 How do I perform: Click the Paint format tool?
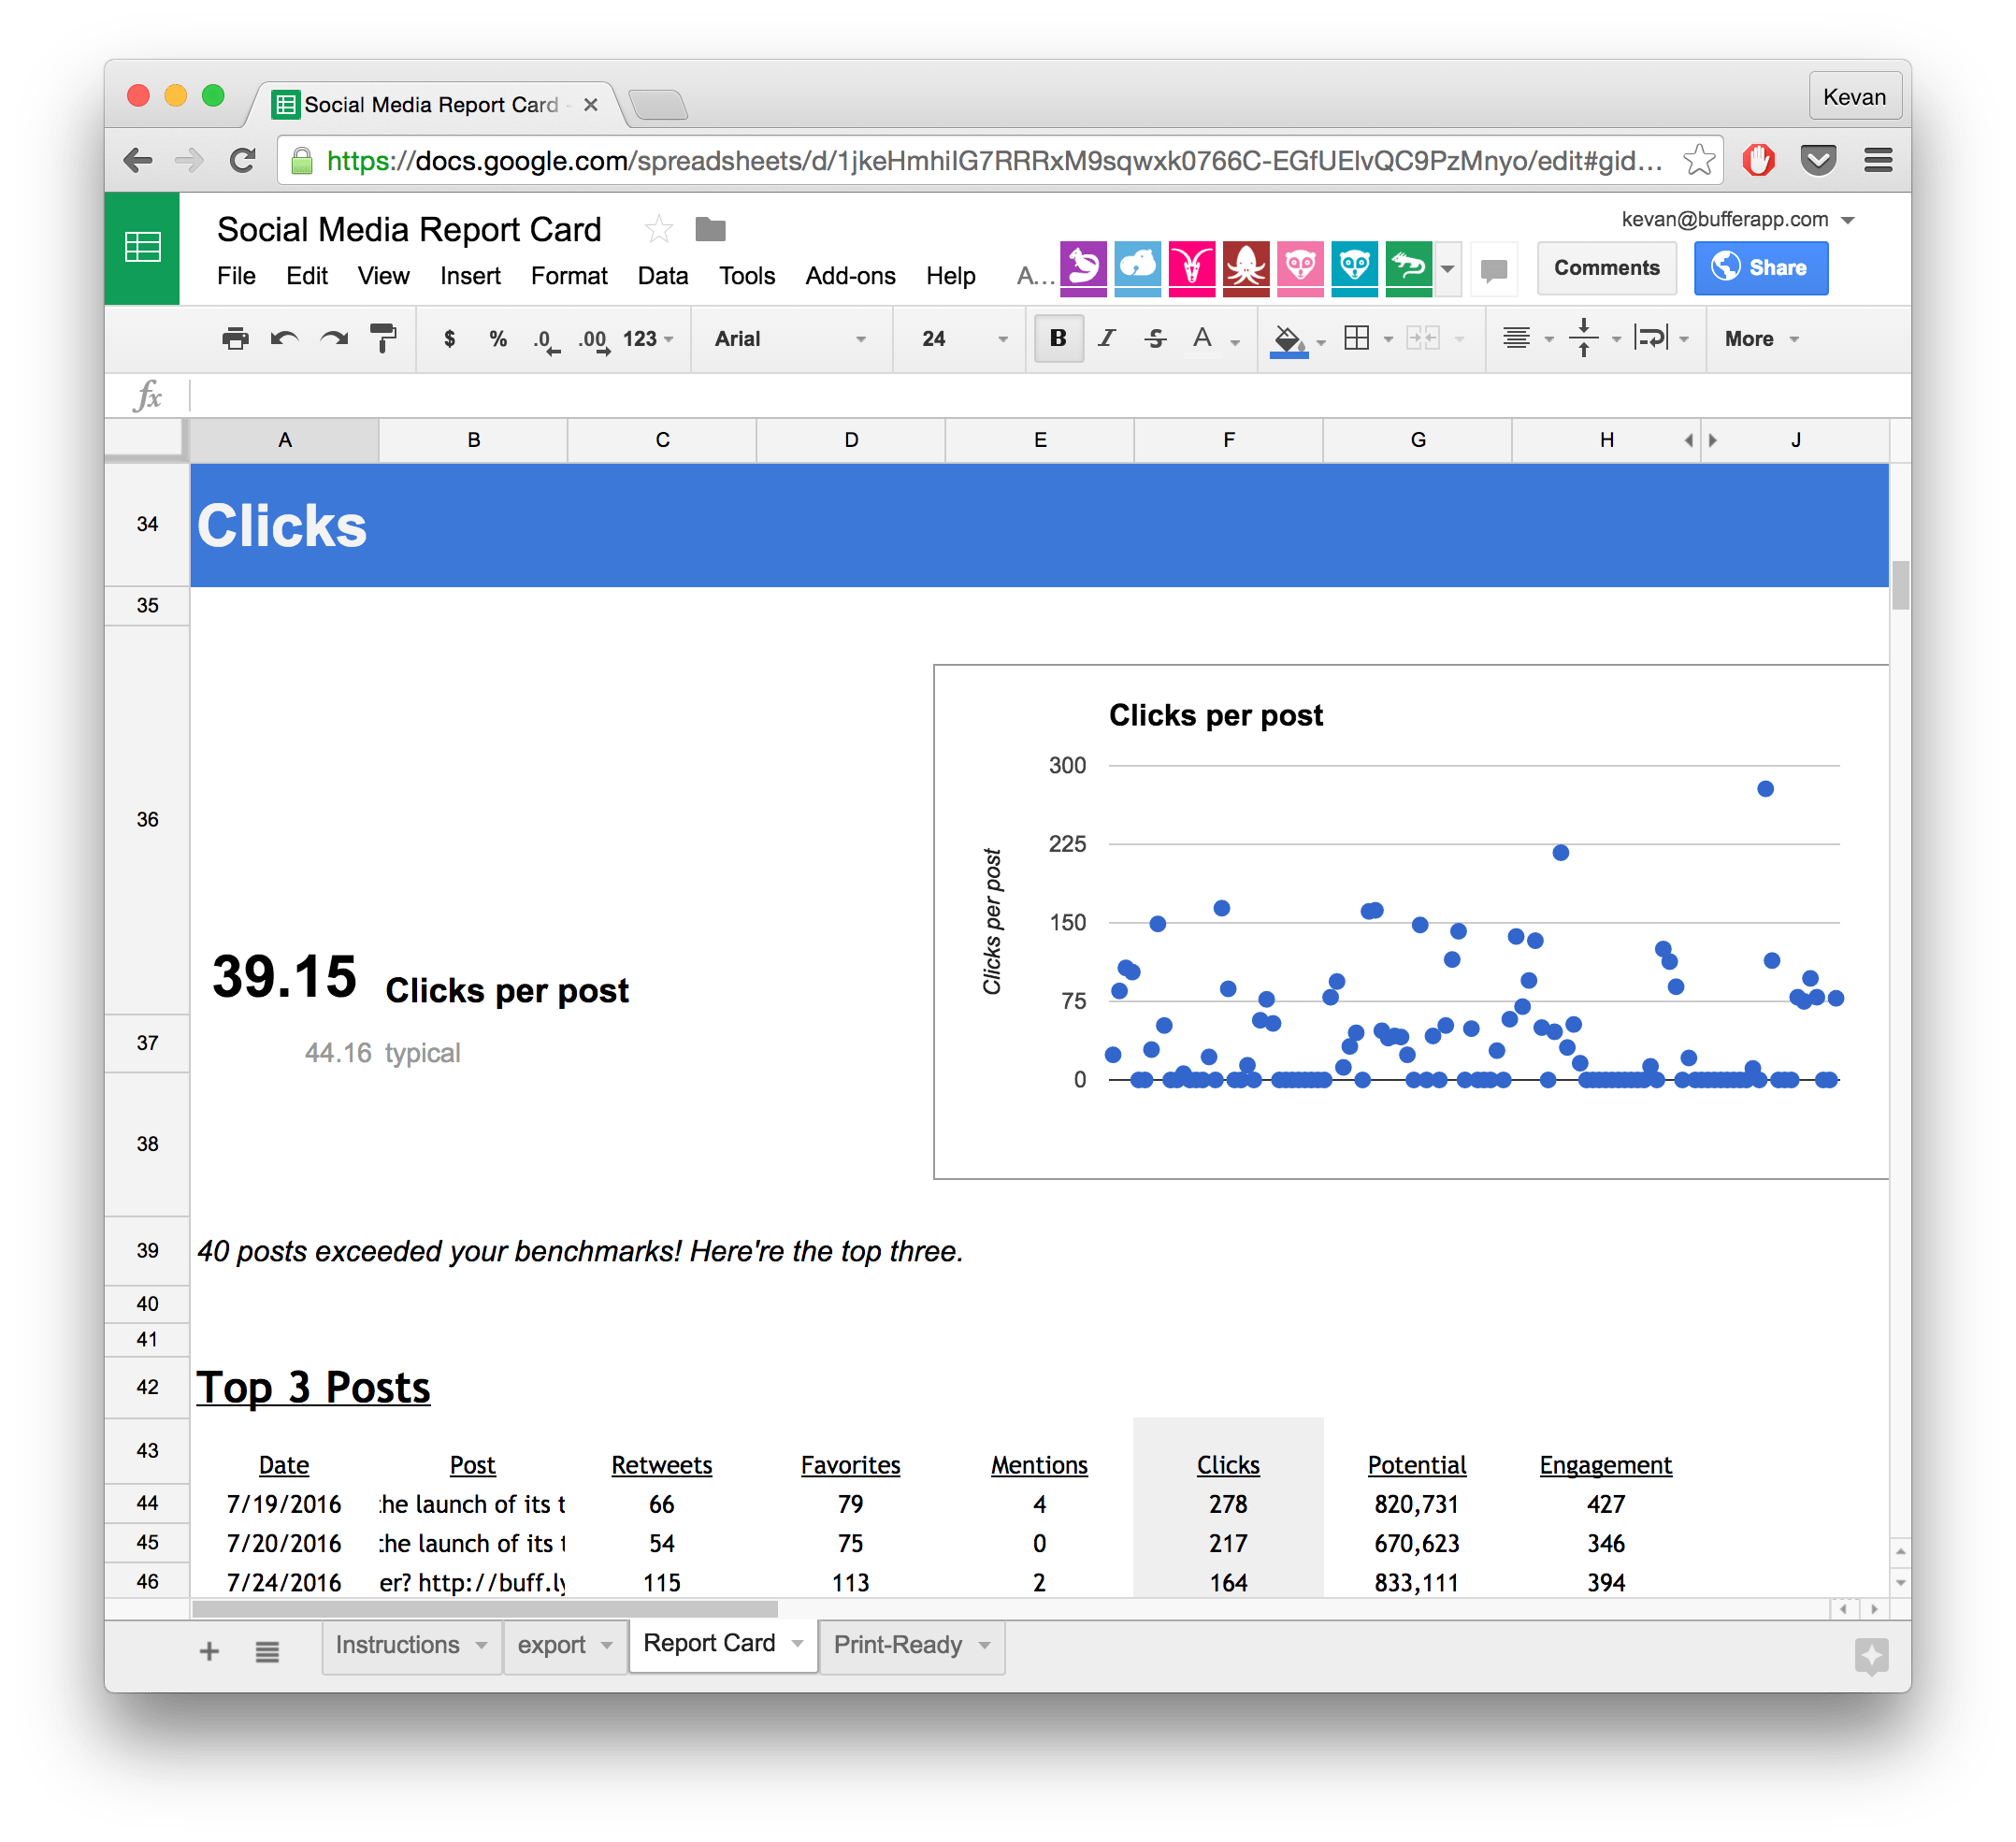click(384, 339)
